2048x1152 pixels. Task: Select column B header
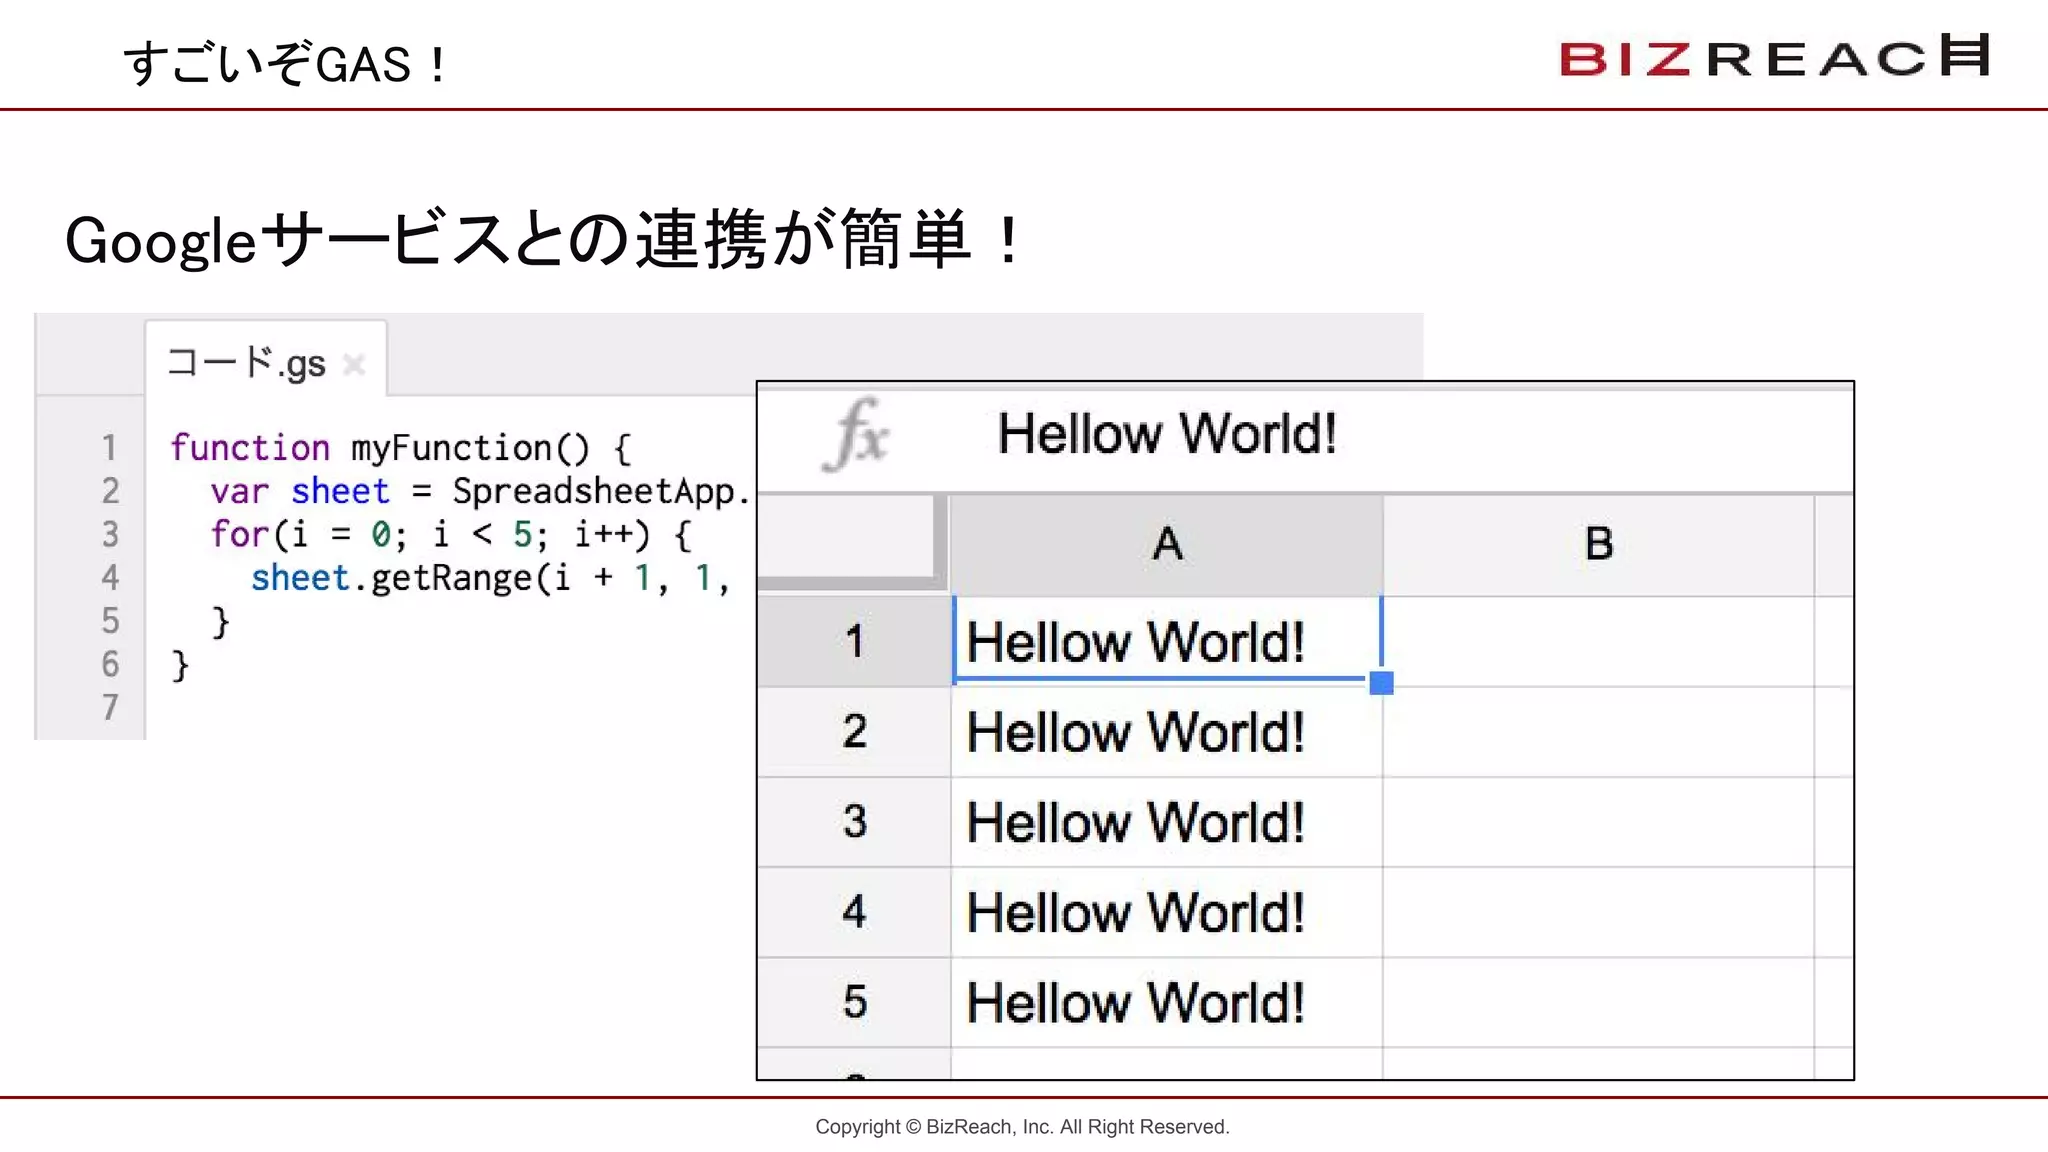pos(1598,545)
